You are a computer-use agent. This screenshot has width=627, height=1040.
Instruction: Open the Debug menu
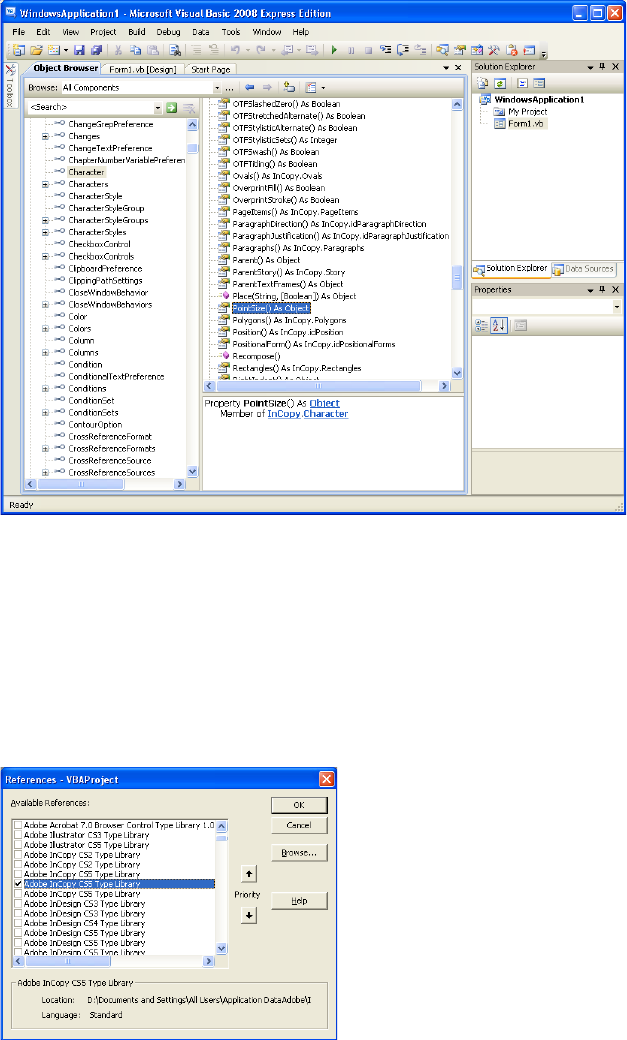tap(168, 32)
